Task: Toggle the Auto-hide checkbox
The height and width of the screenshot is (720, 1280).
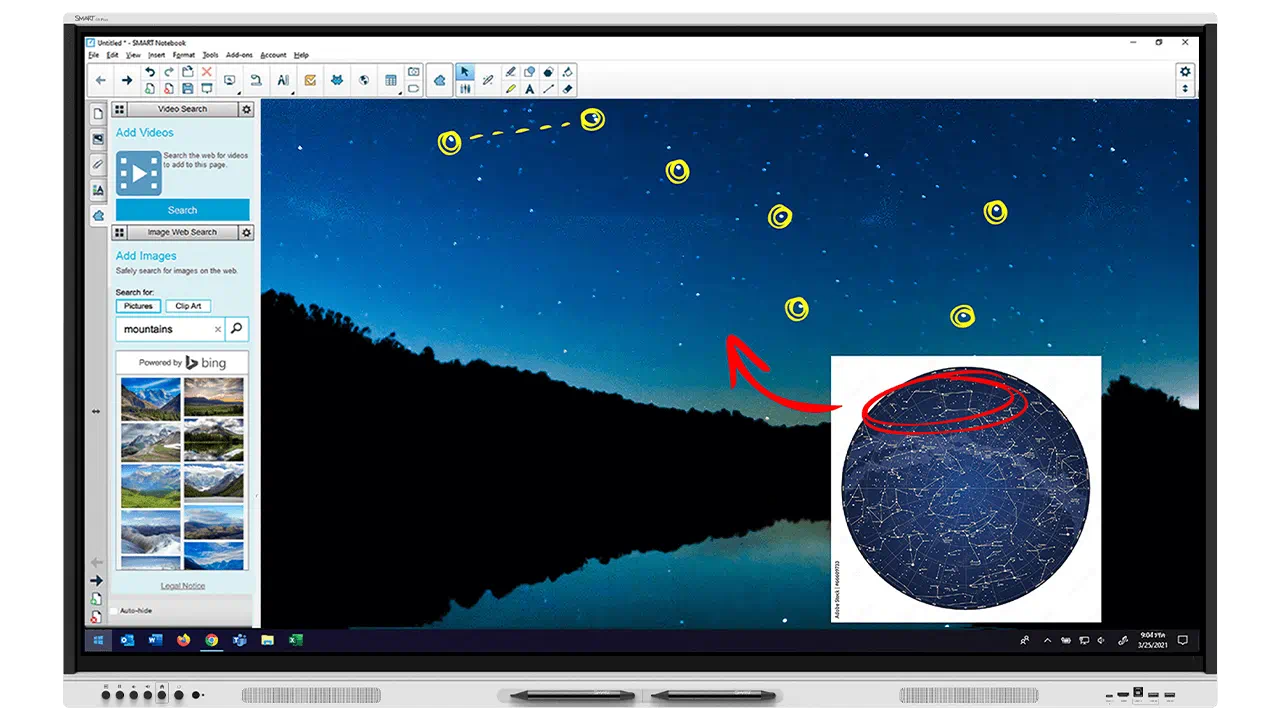Action: pyautogui.click(x=114, y=611)
